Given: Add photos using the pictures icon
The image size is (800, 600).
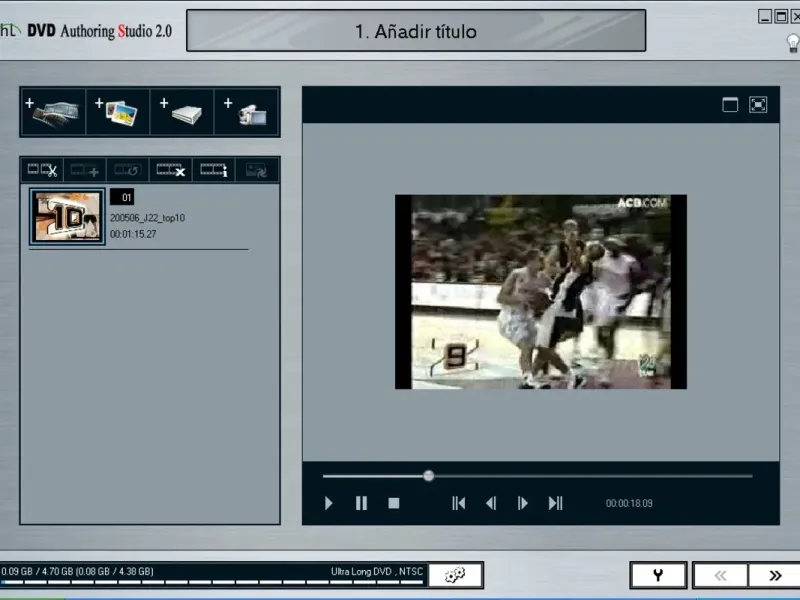Looking at the screenshot, I should [118, 112].
